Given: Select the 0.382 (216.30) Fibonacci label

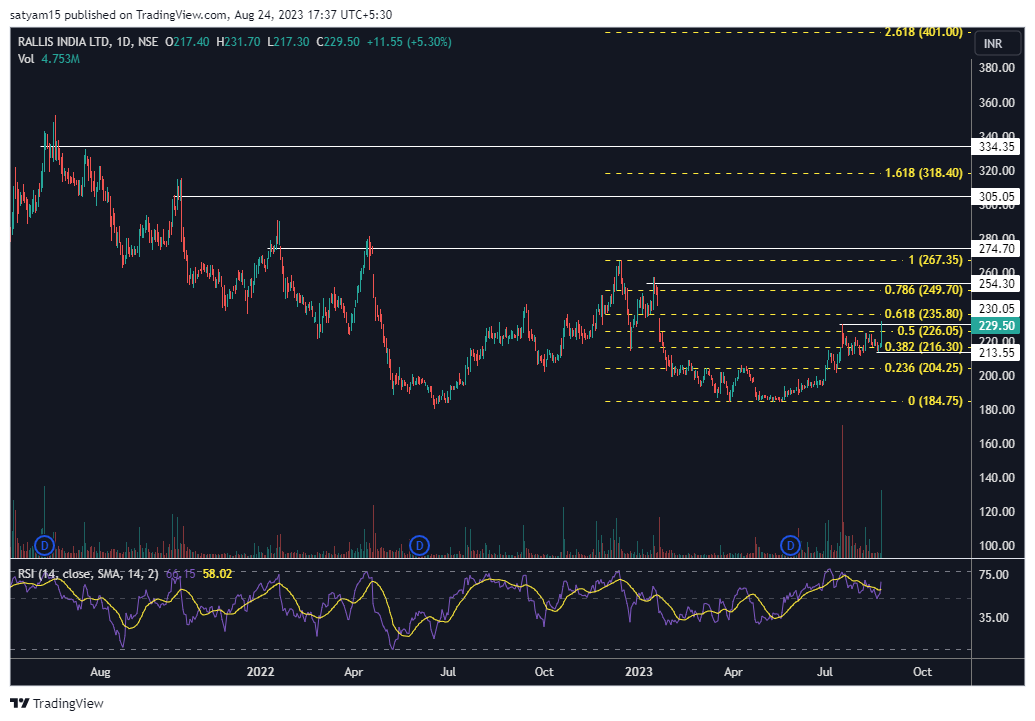Looking at the screenshot, I should 923,347.
